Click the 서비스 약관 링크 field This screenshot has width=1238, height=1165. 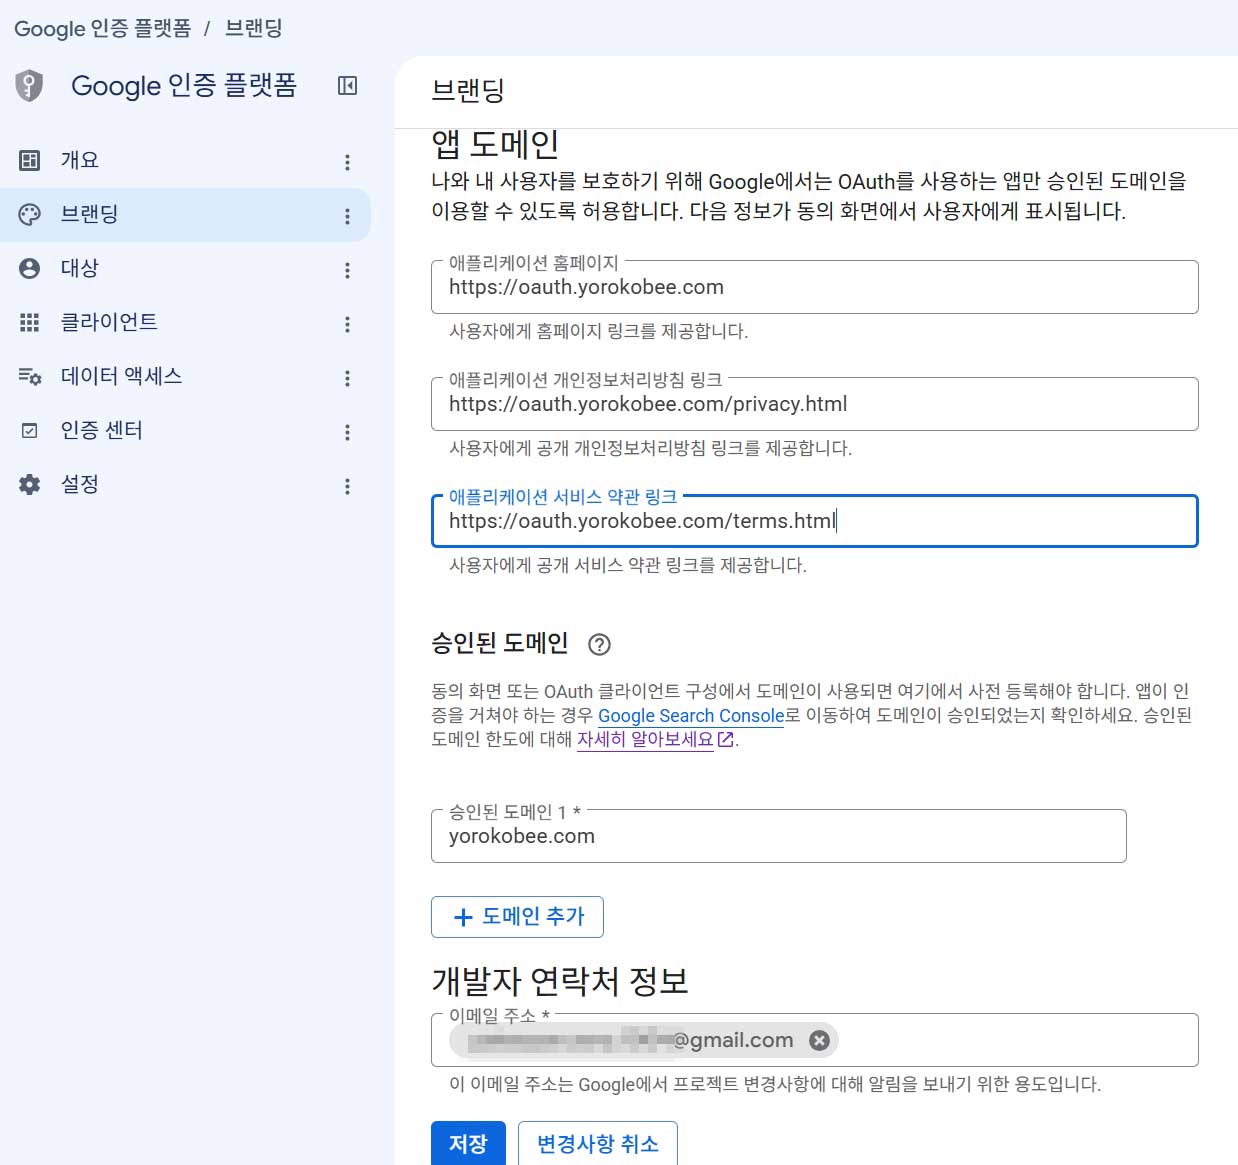pos(815,521)
